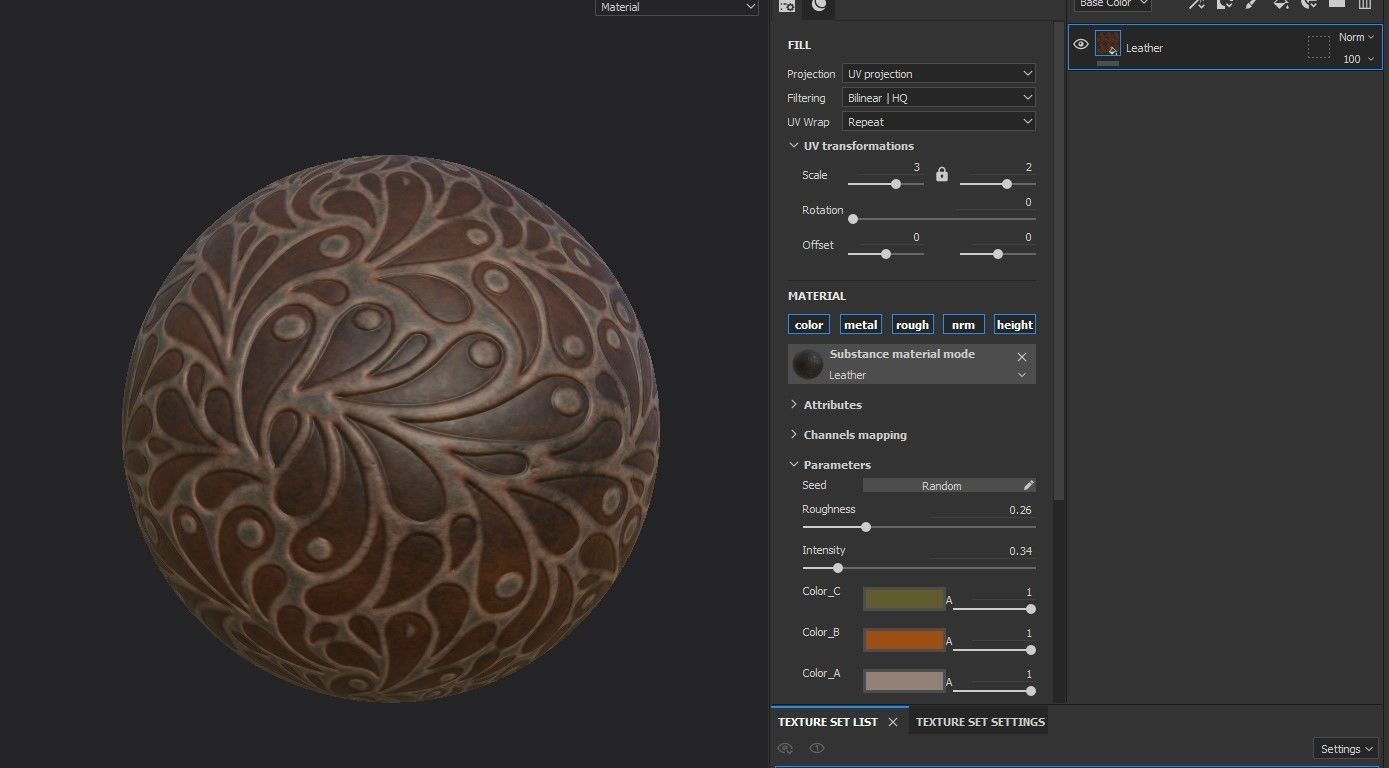Add a fill layer with the bucket icon

pos(1280,4)
